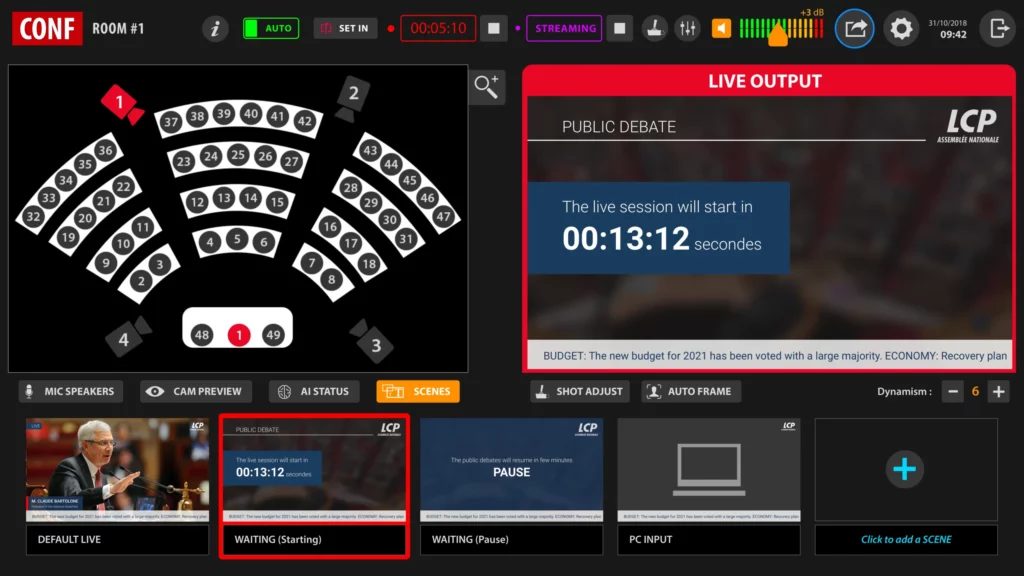Add a new scene with plus tile
1024x576 pixels.
coord(905,469)
